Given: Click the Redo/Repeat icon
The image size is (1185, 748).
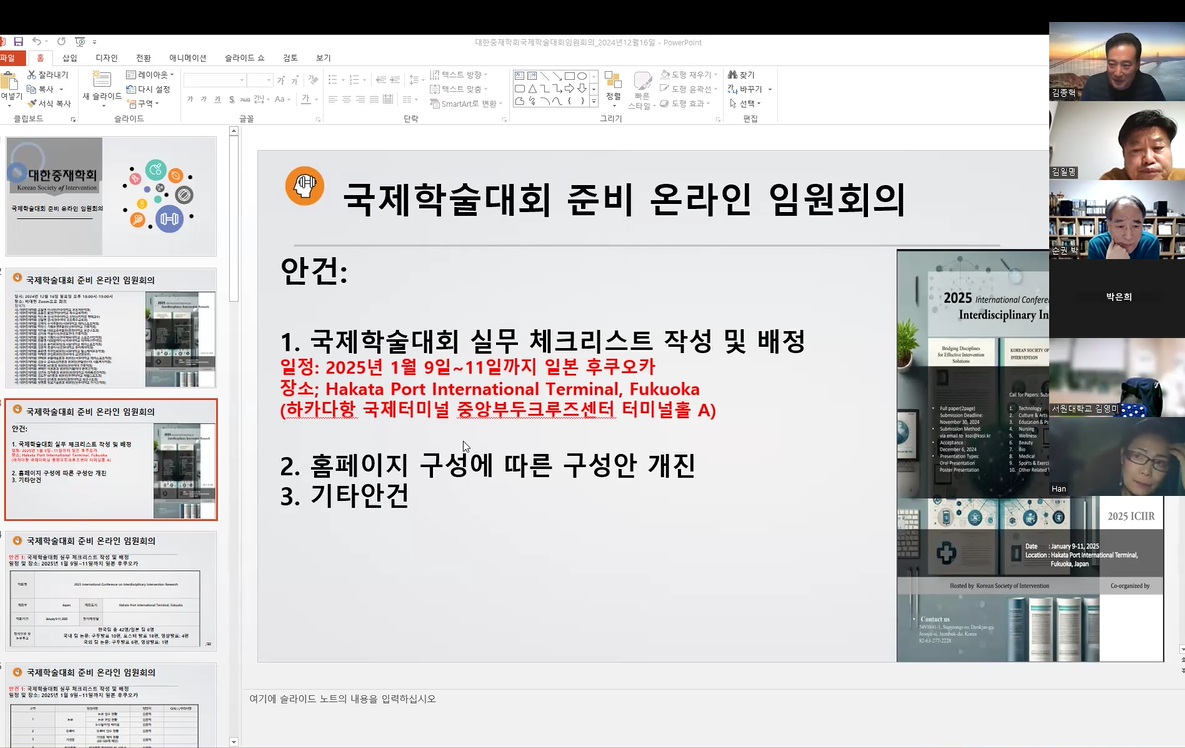Looking at the screenshot, I should click(61, 42).
